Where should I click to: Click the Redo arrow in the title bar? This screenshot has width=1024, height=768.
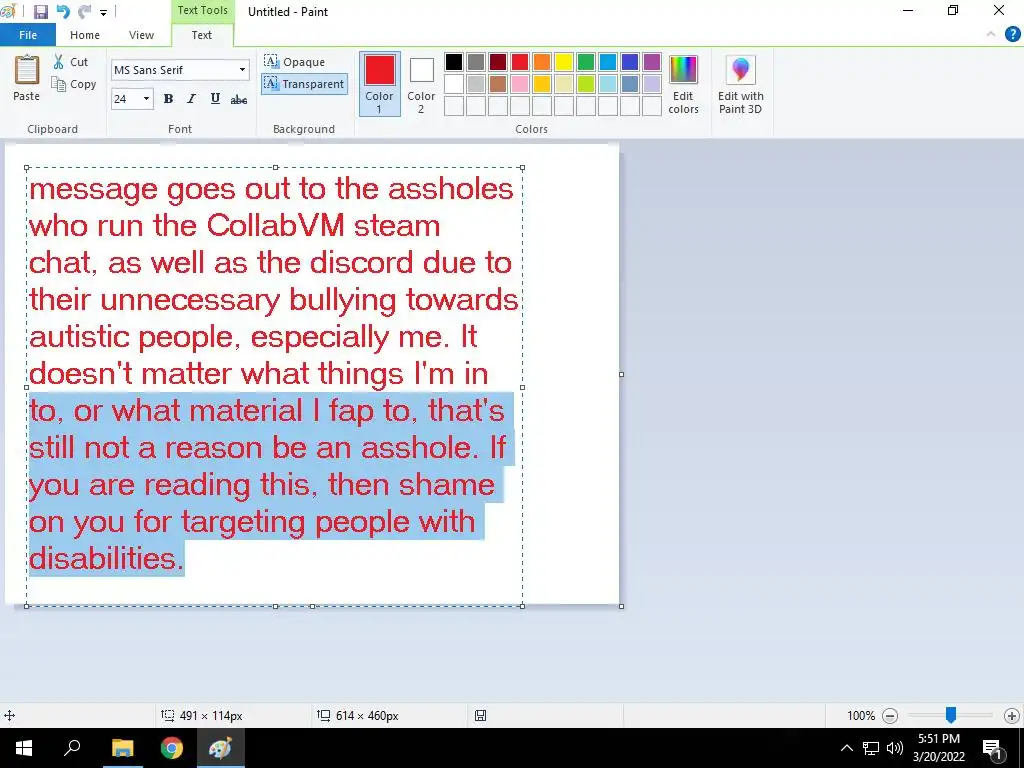84,12
